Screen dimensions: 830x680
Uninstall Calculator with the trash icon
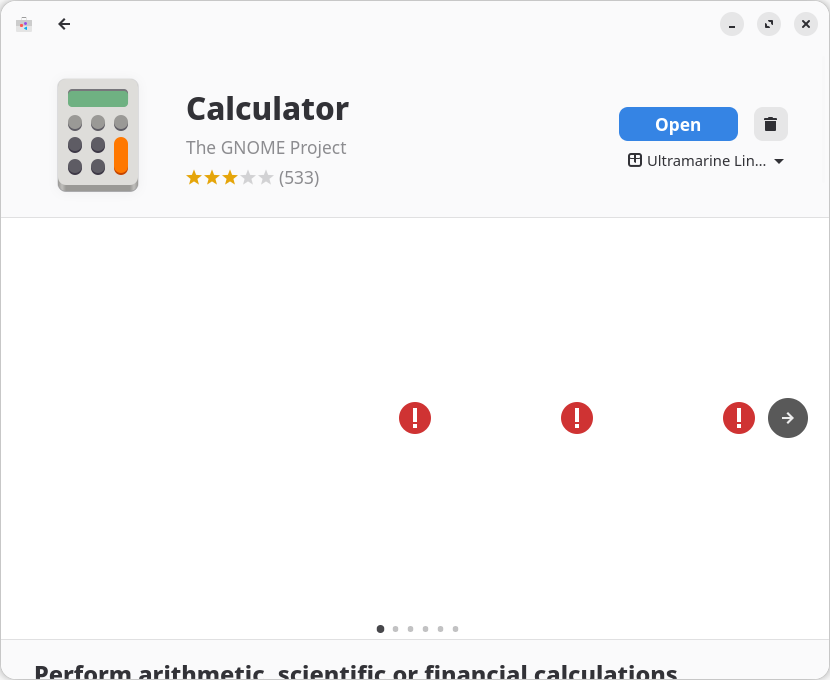[x=770, y=124]
